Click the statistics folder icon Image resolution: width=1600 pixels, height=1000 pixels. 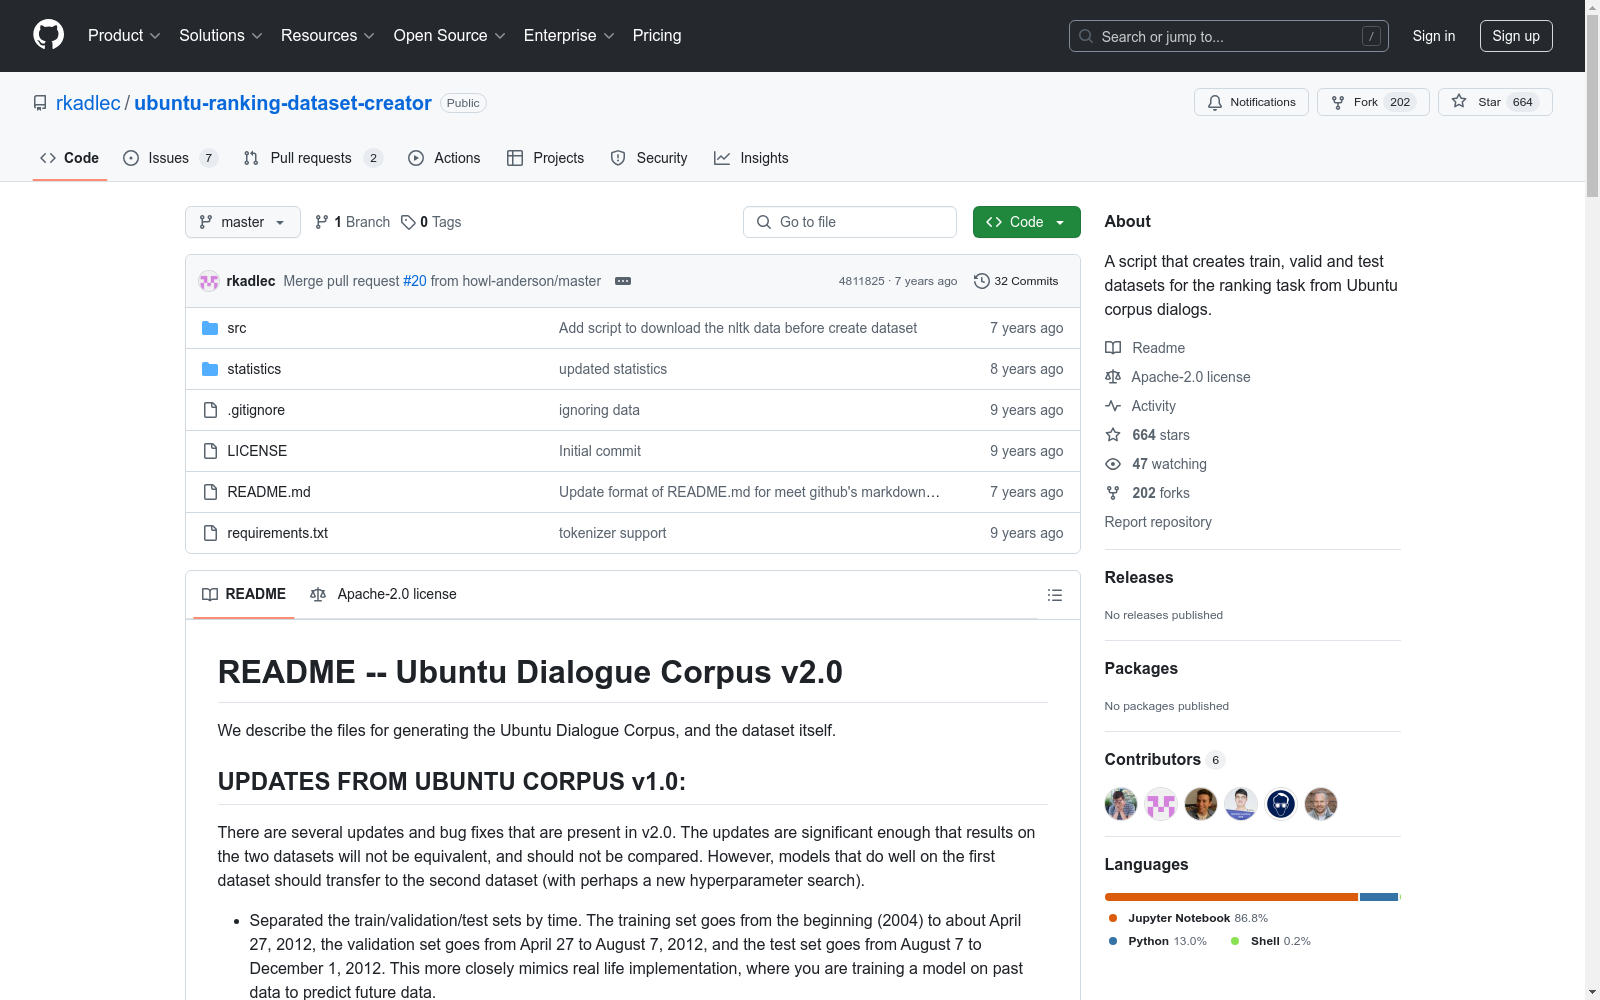pyautogui.click(x=210, y=369)
